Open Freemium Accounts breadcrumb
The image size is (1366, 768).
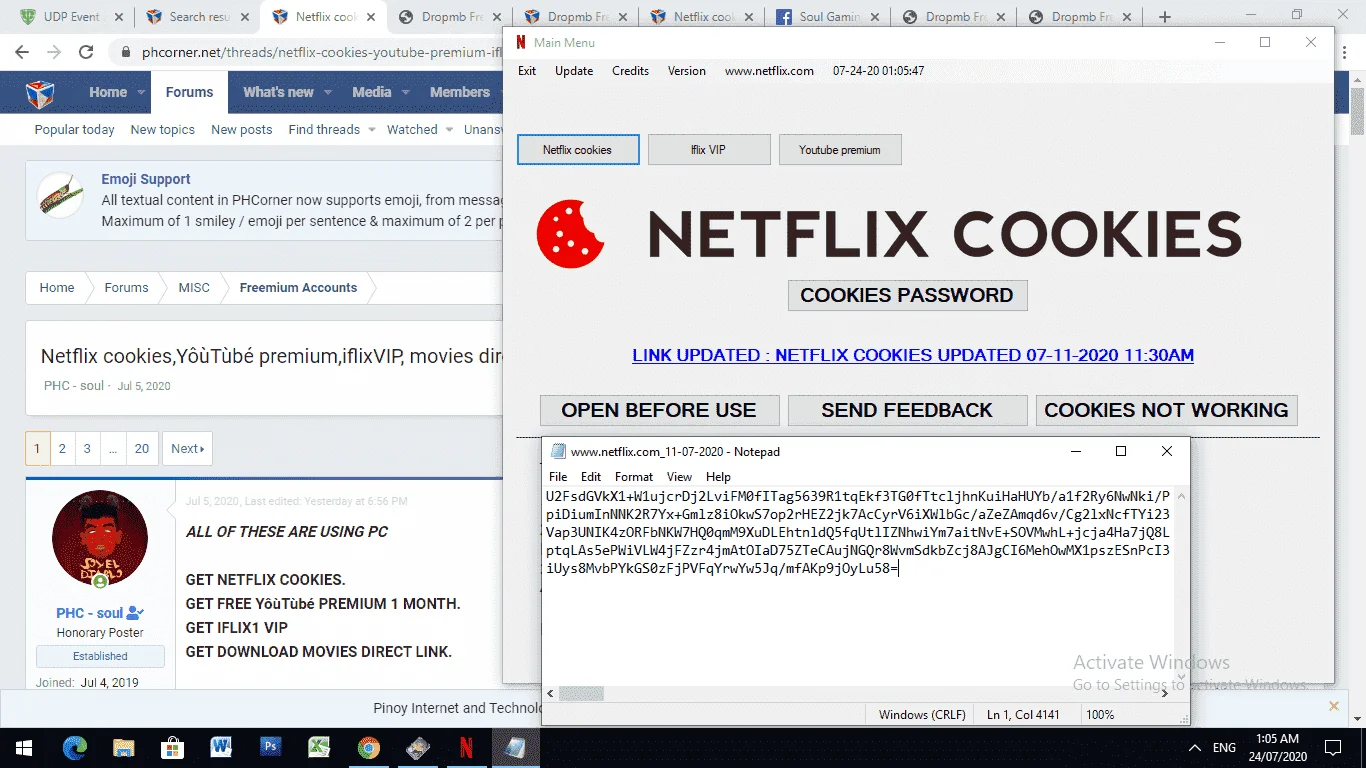(x=298, y=288)
